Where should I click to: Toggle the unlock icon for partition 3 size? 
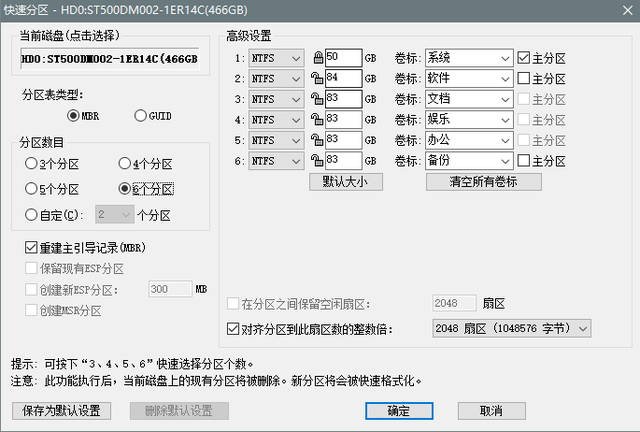pyautogui.click(x=317, y=99)
